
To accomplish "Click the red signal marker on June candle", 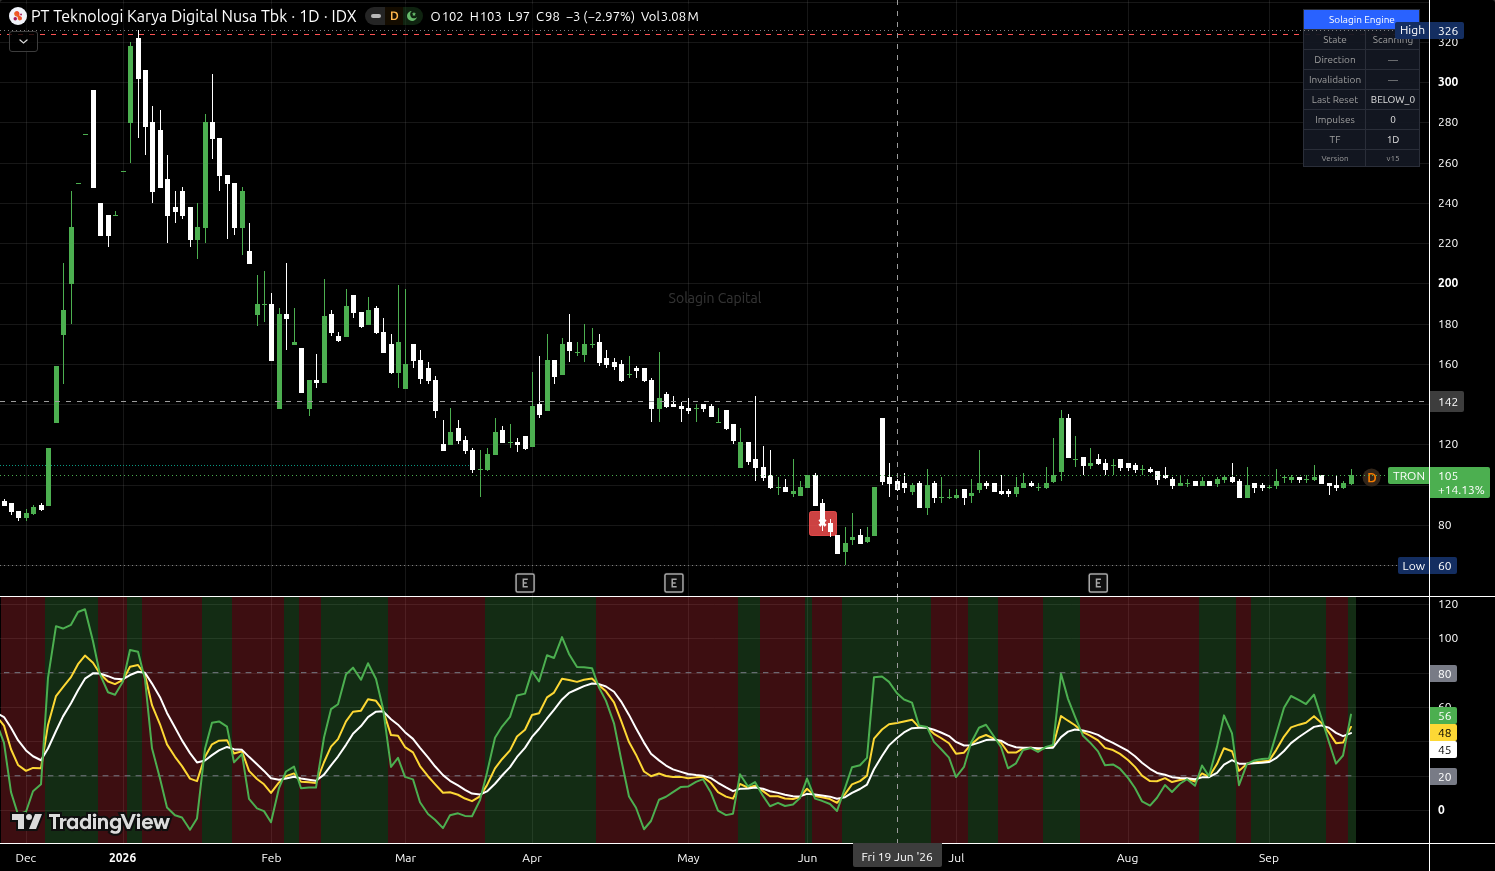I will [x=823, y=523].
